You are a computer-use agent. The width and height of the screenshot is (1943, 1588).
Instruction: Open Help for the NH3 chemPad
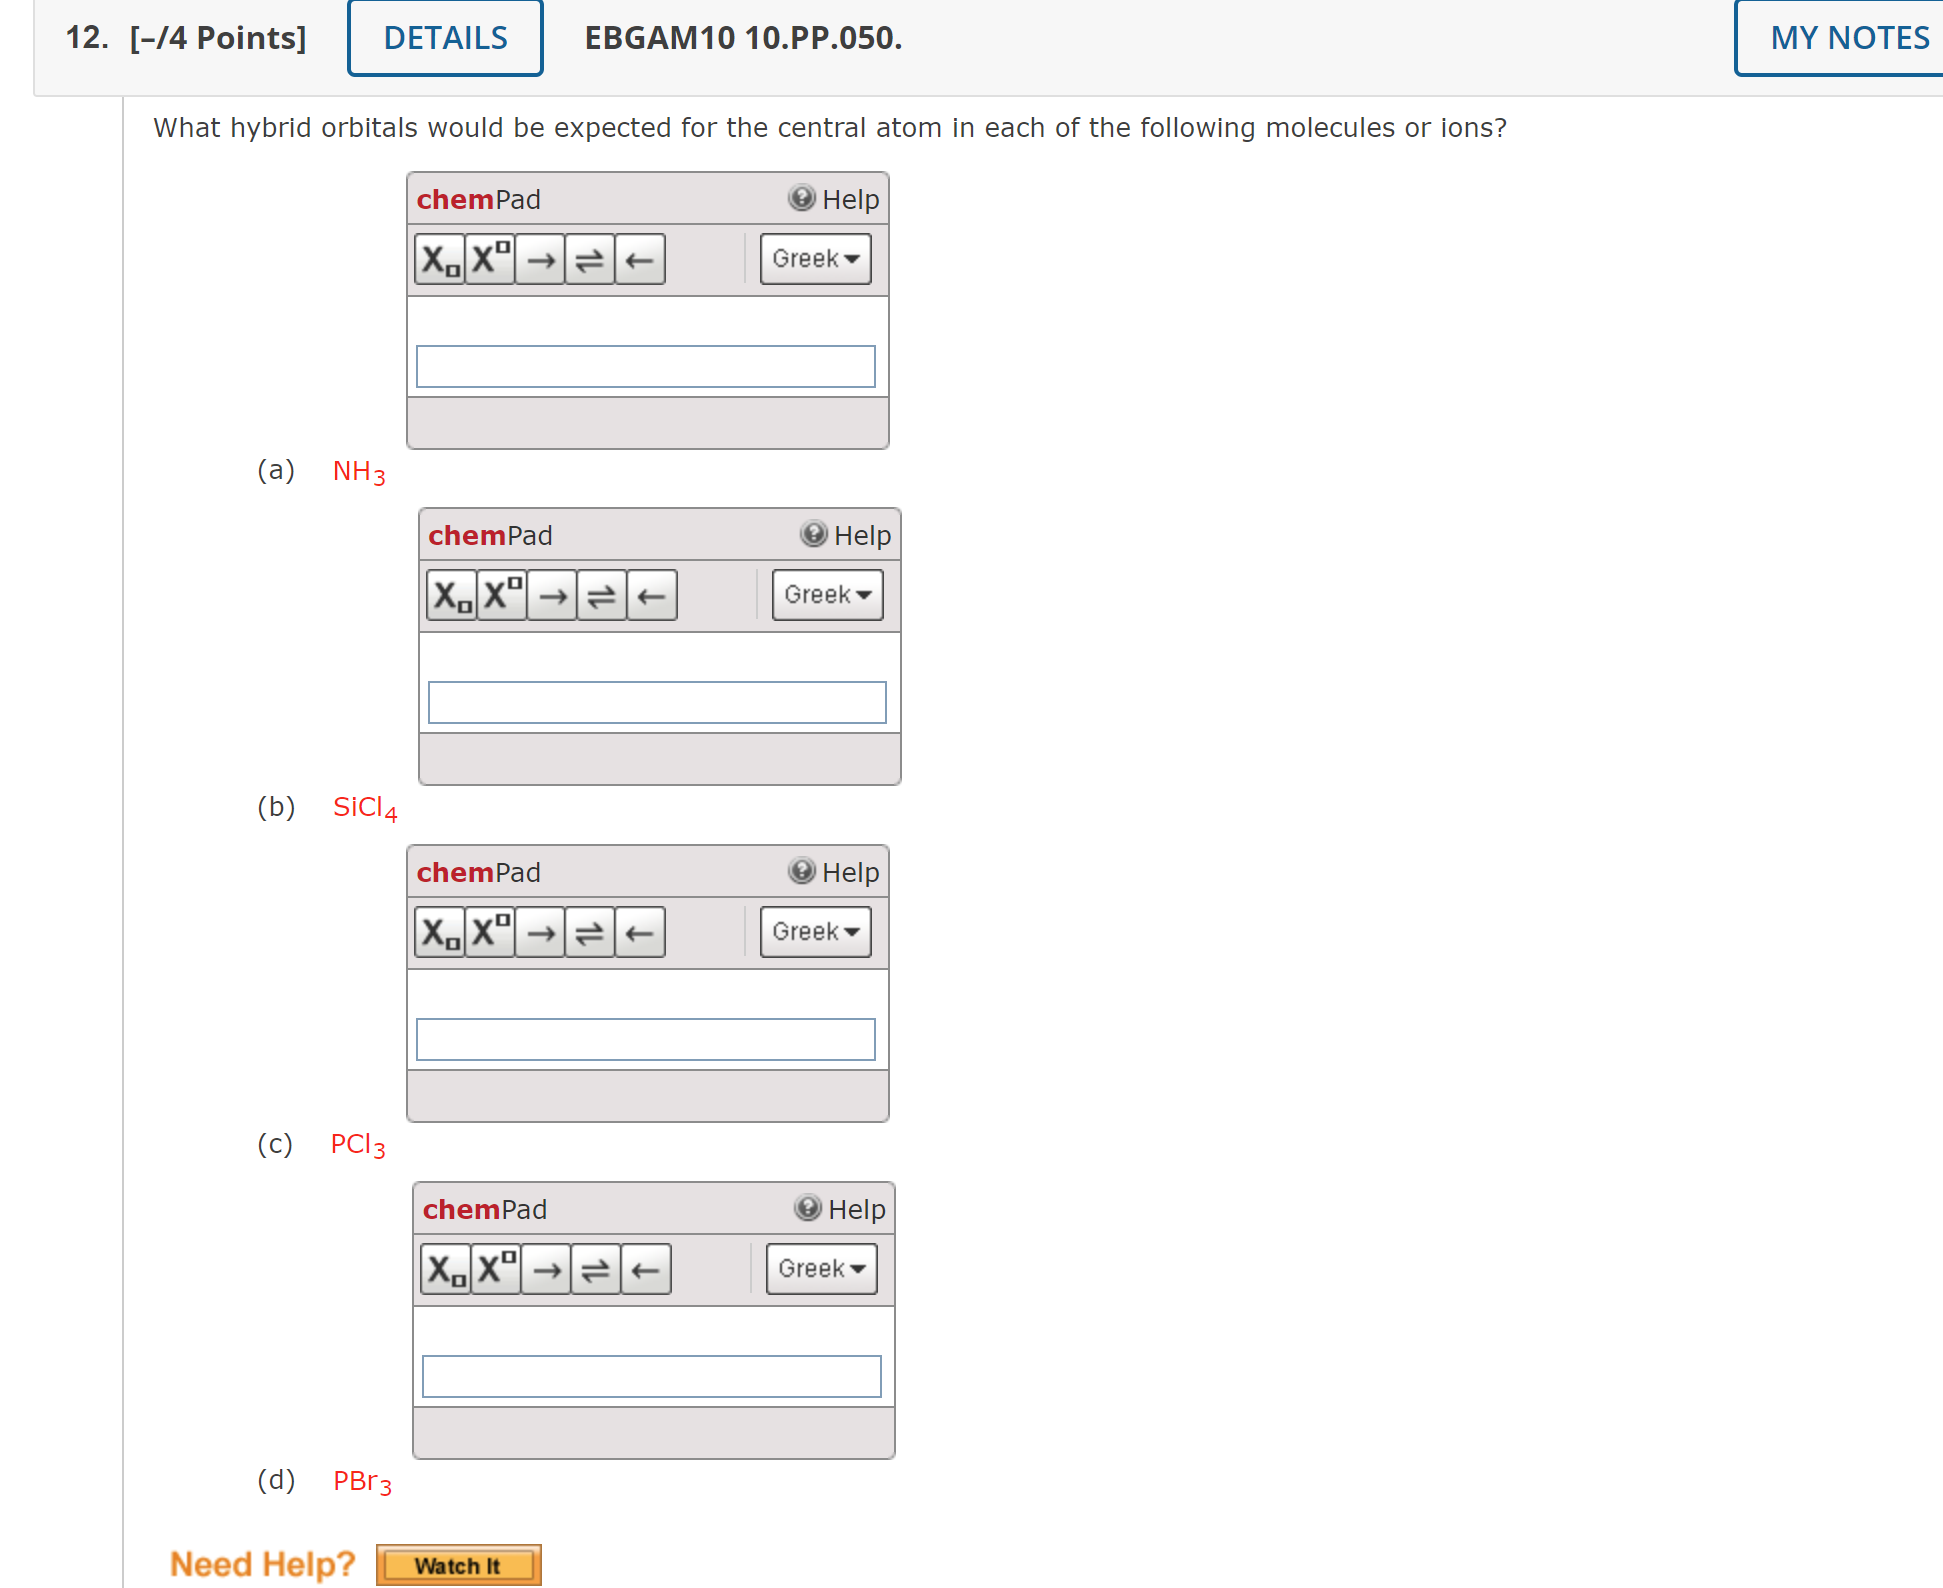point(846,198)
